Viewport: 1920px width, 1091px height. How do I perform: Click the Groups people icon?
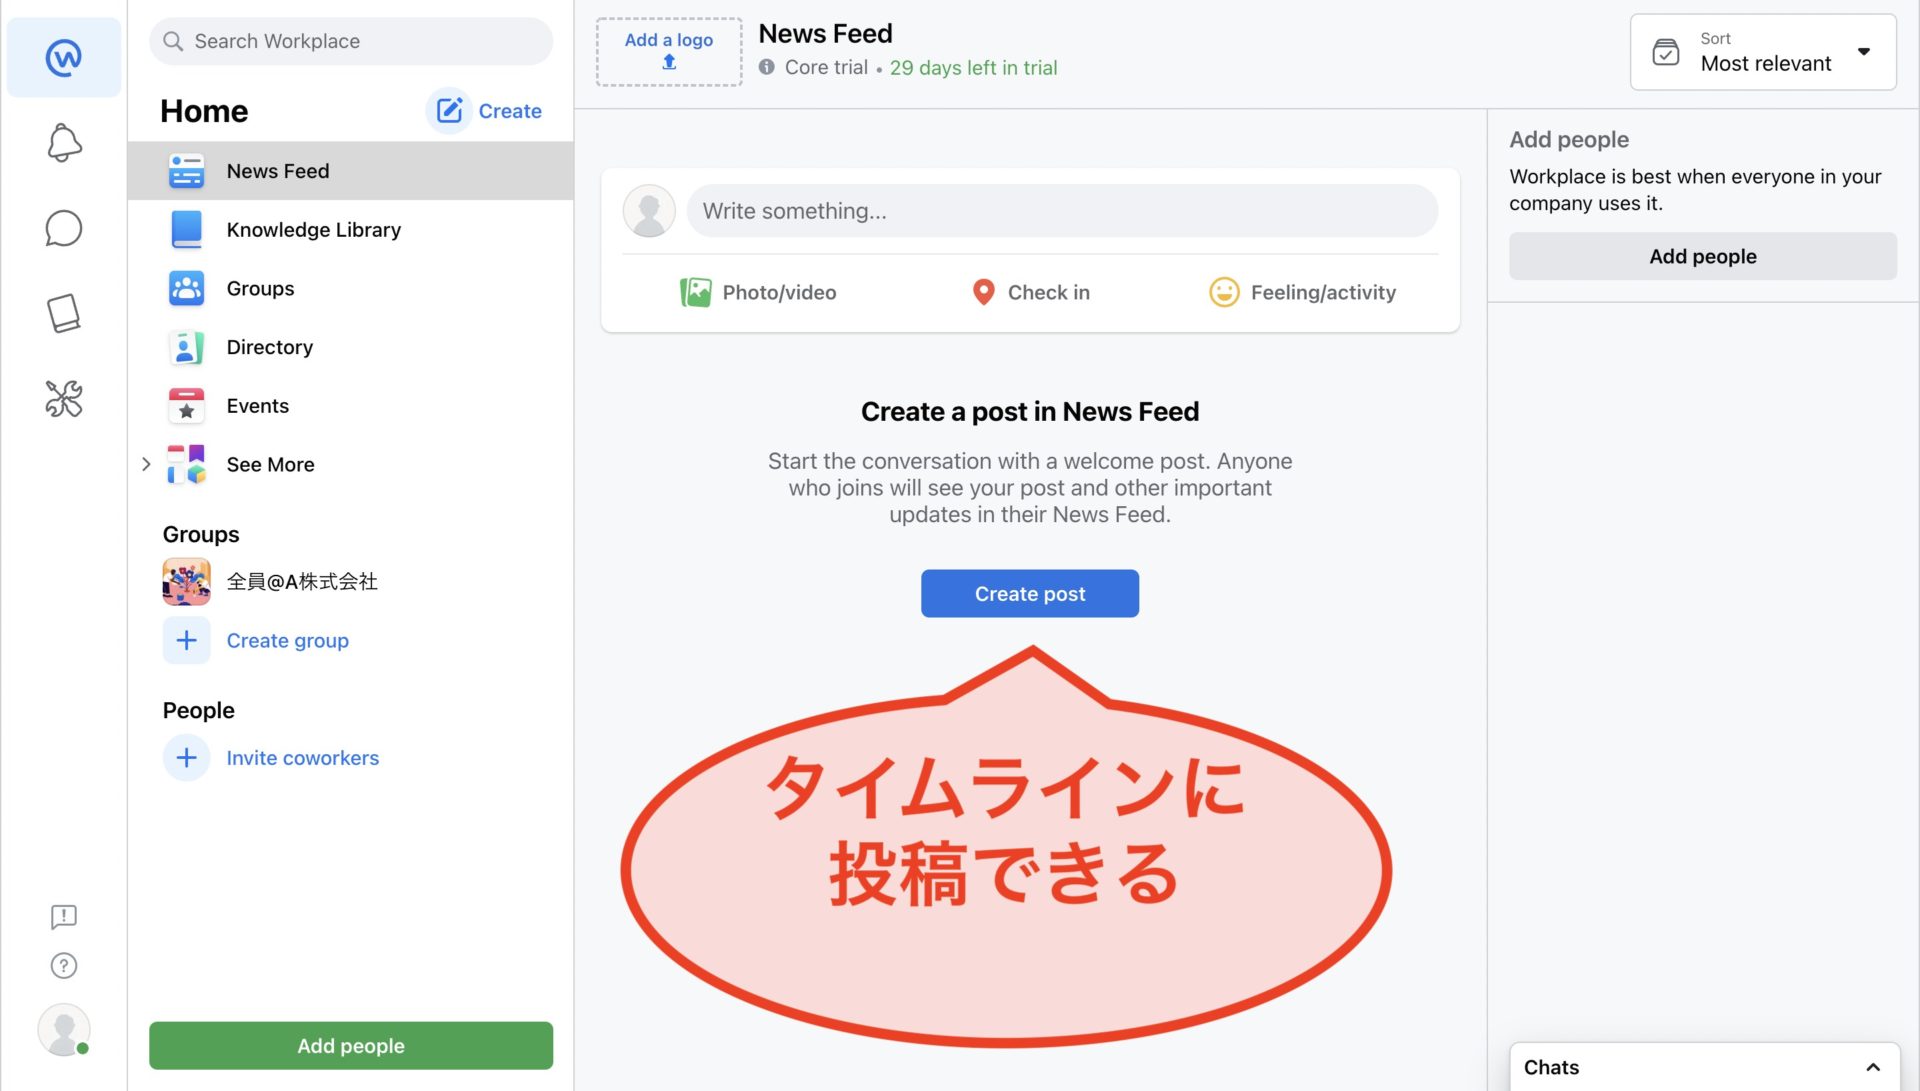186,288
